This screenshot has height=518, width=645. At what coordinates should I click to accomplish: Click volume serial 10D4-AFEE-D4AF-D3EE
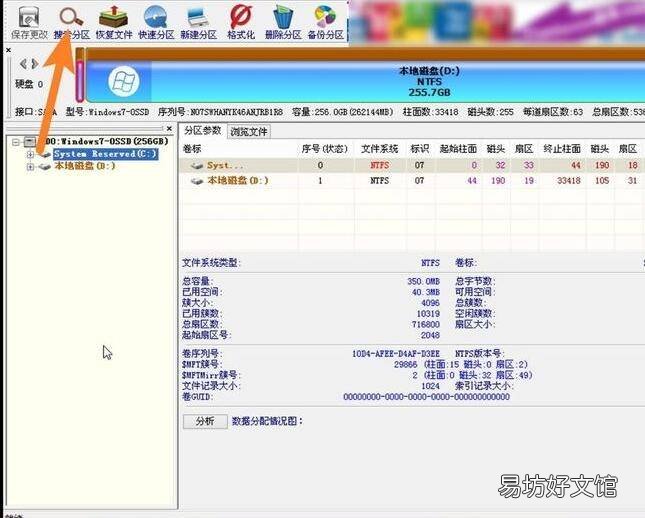396,353
